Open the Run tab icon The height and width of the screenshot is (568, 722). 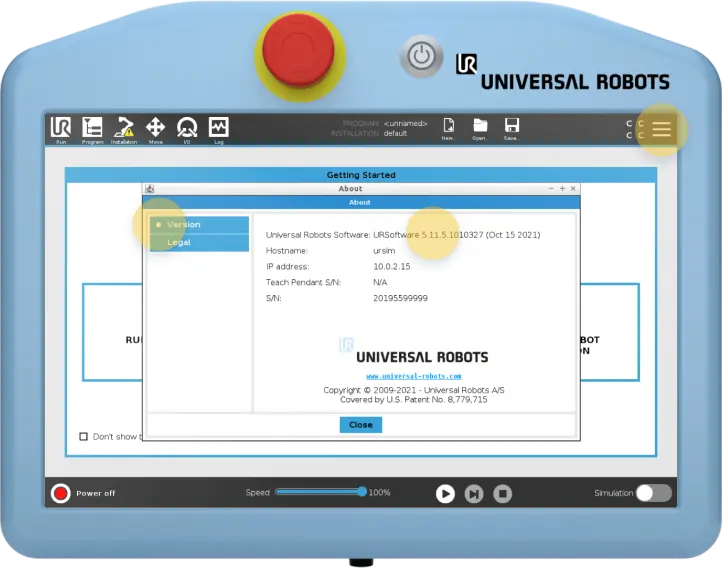tap(60, 128)
